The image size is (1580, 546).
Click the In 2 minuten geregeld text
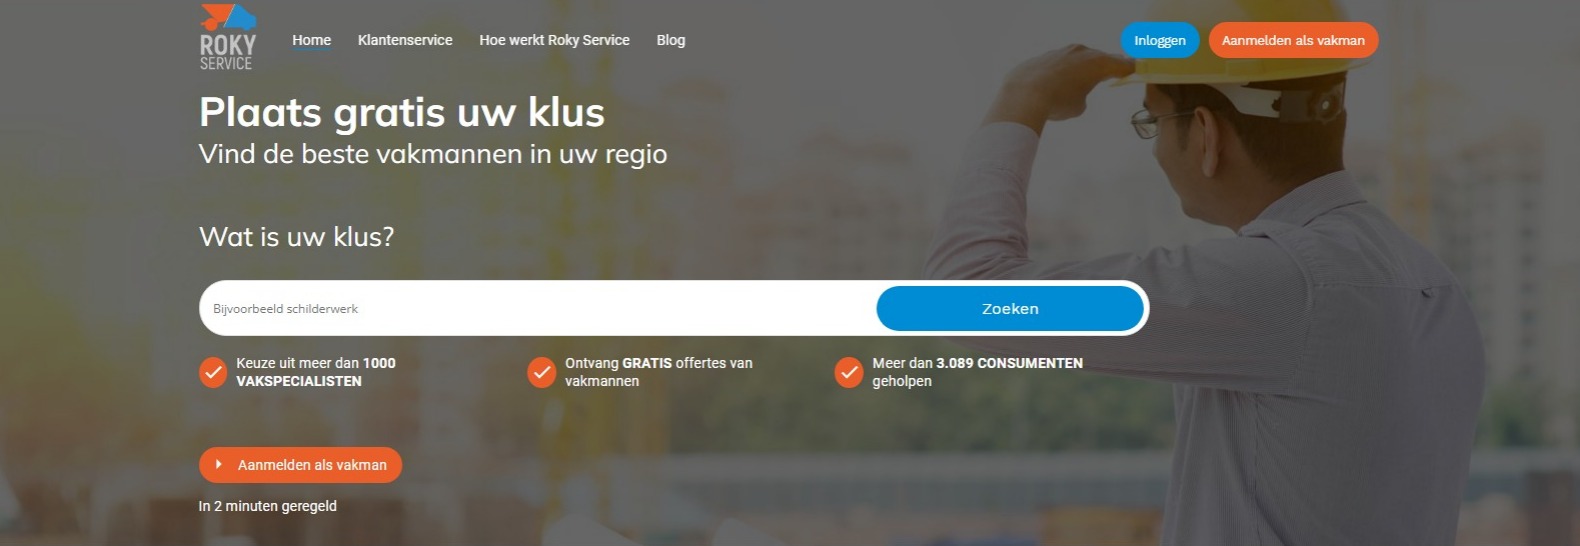(268, 506)
